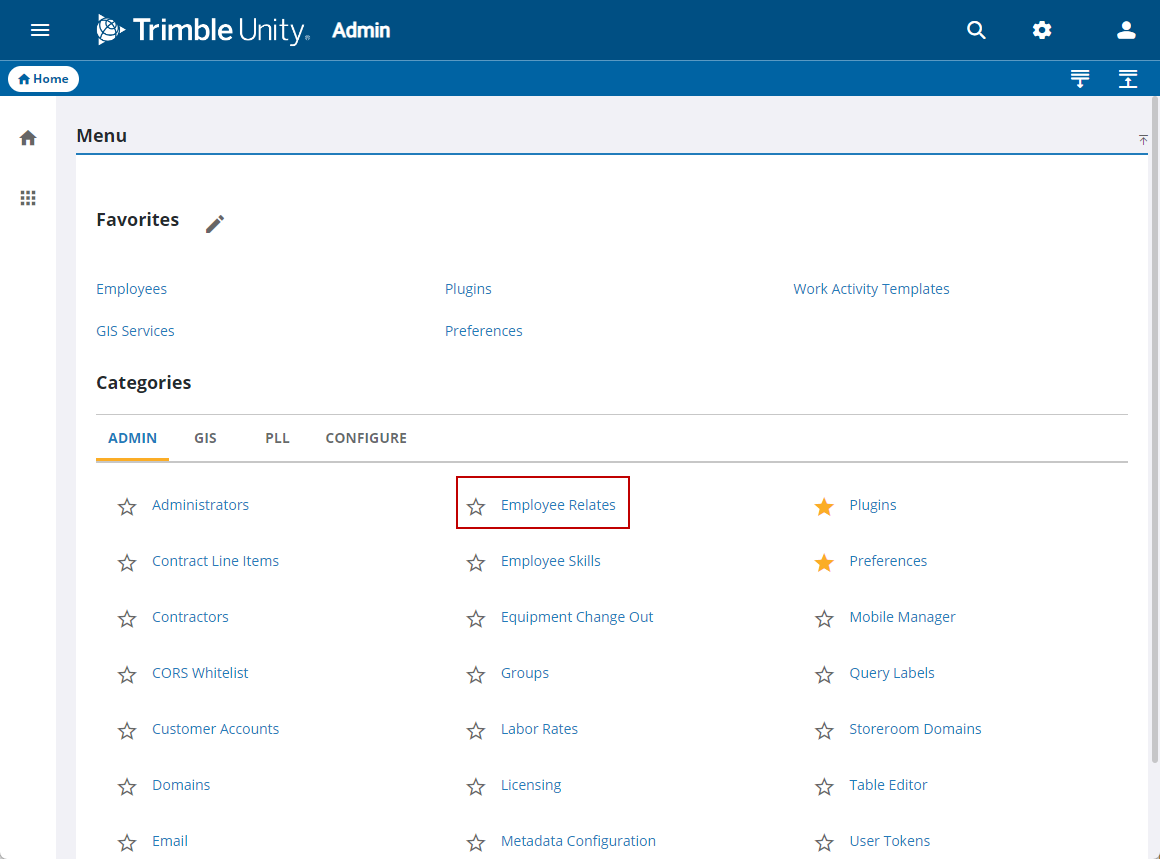Star Employee Skills as a favorite
Screen dimensions: 1160x859
pyautogui.click(x=475, y=562)
